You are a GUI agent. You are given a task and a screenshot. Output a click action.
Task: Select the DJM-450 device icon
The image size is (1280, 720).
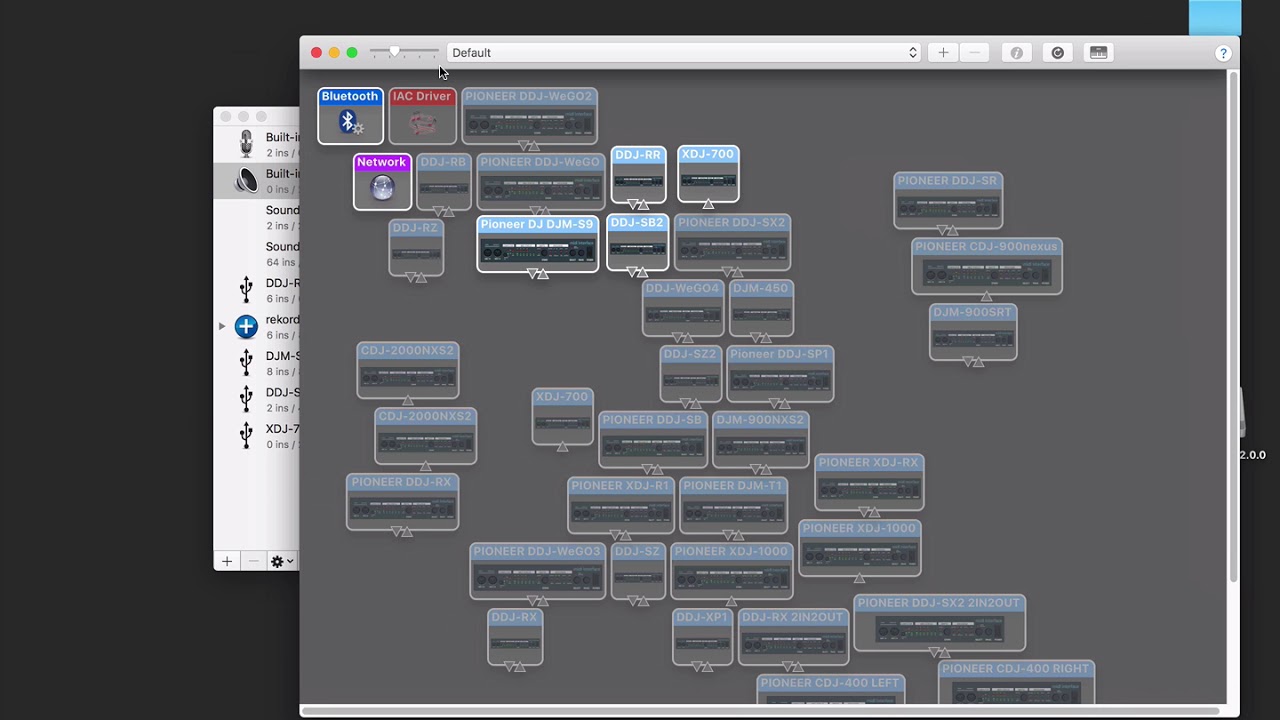click(761, 308)
